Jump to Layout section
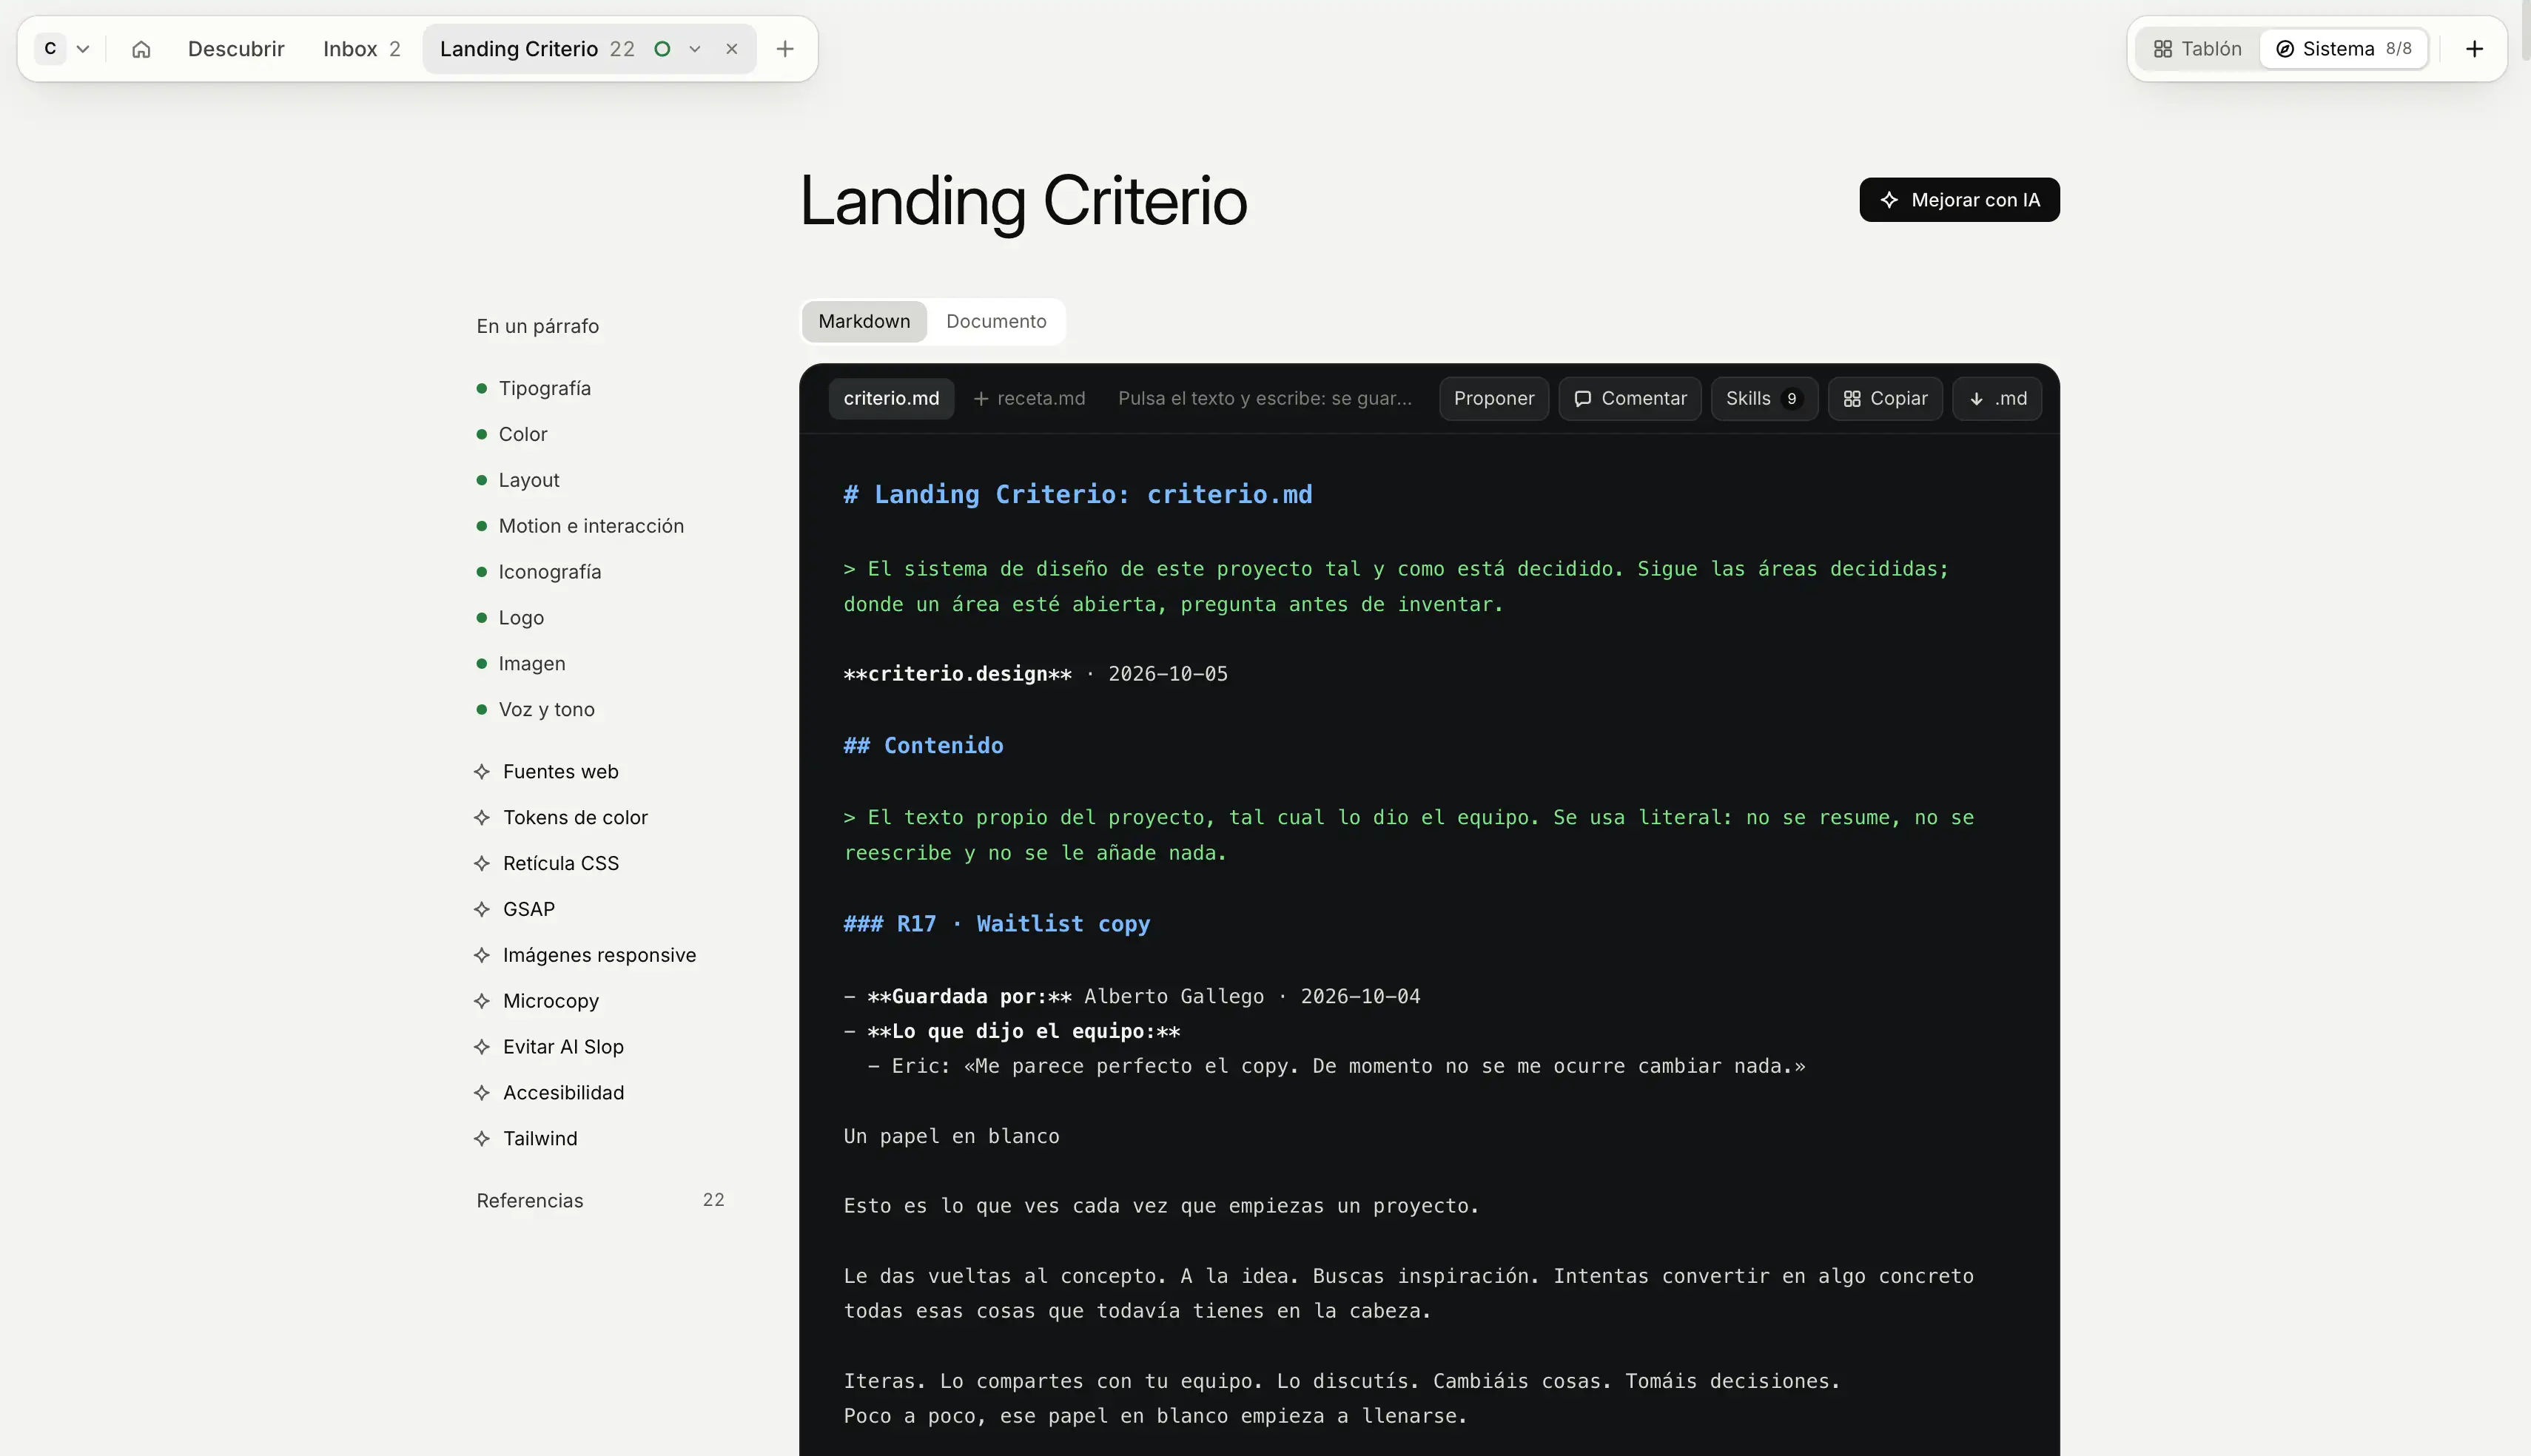The height and width of the screenshot is (1456, 2531). pos(529,480)
